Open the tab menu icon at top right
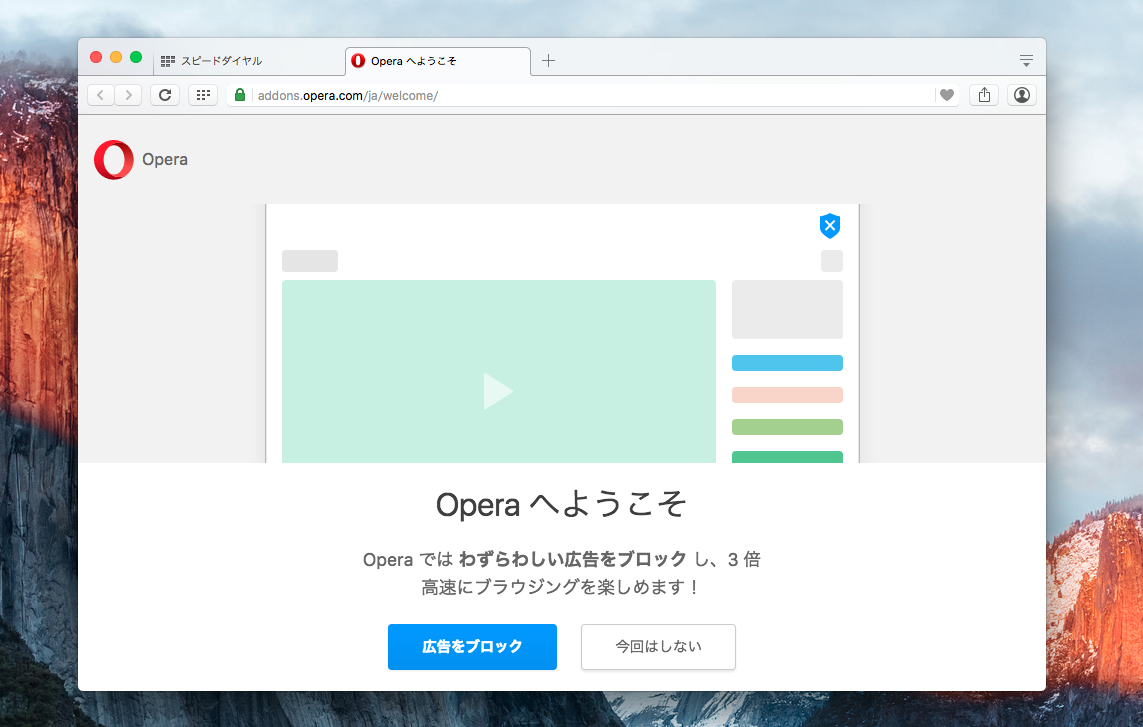The width and height of the screenshot is (1143, 727). 1026,61
